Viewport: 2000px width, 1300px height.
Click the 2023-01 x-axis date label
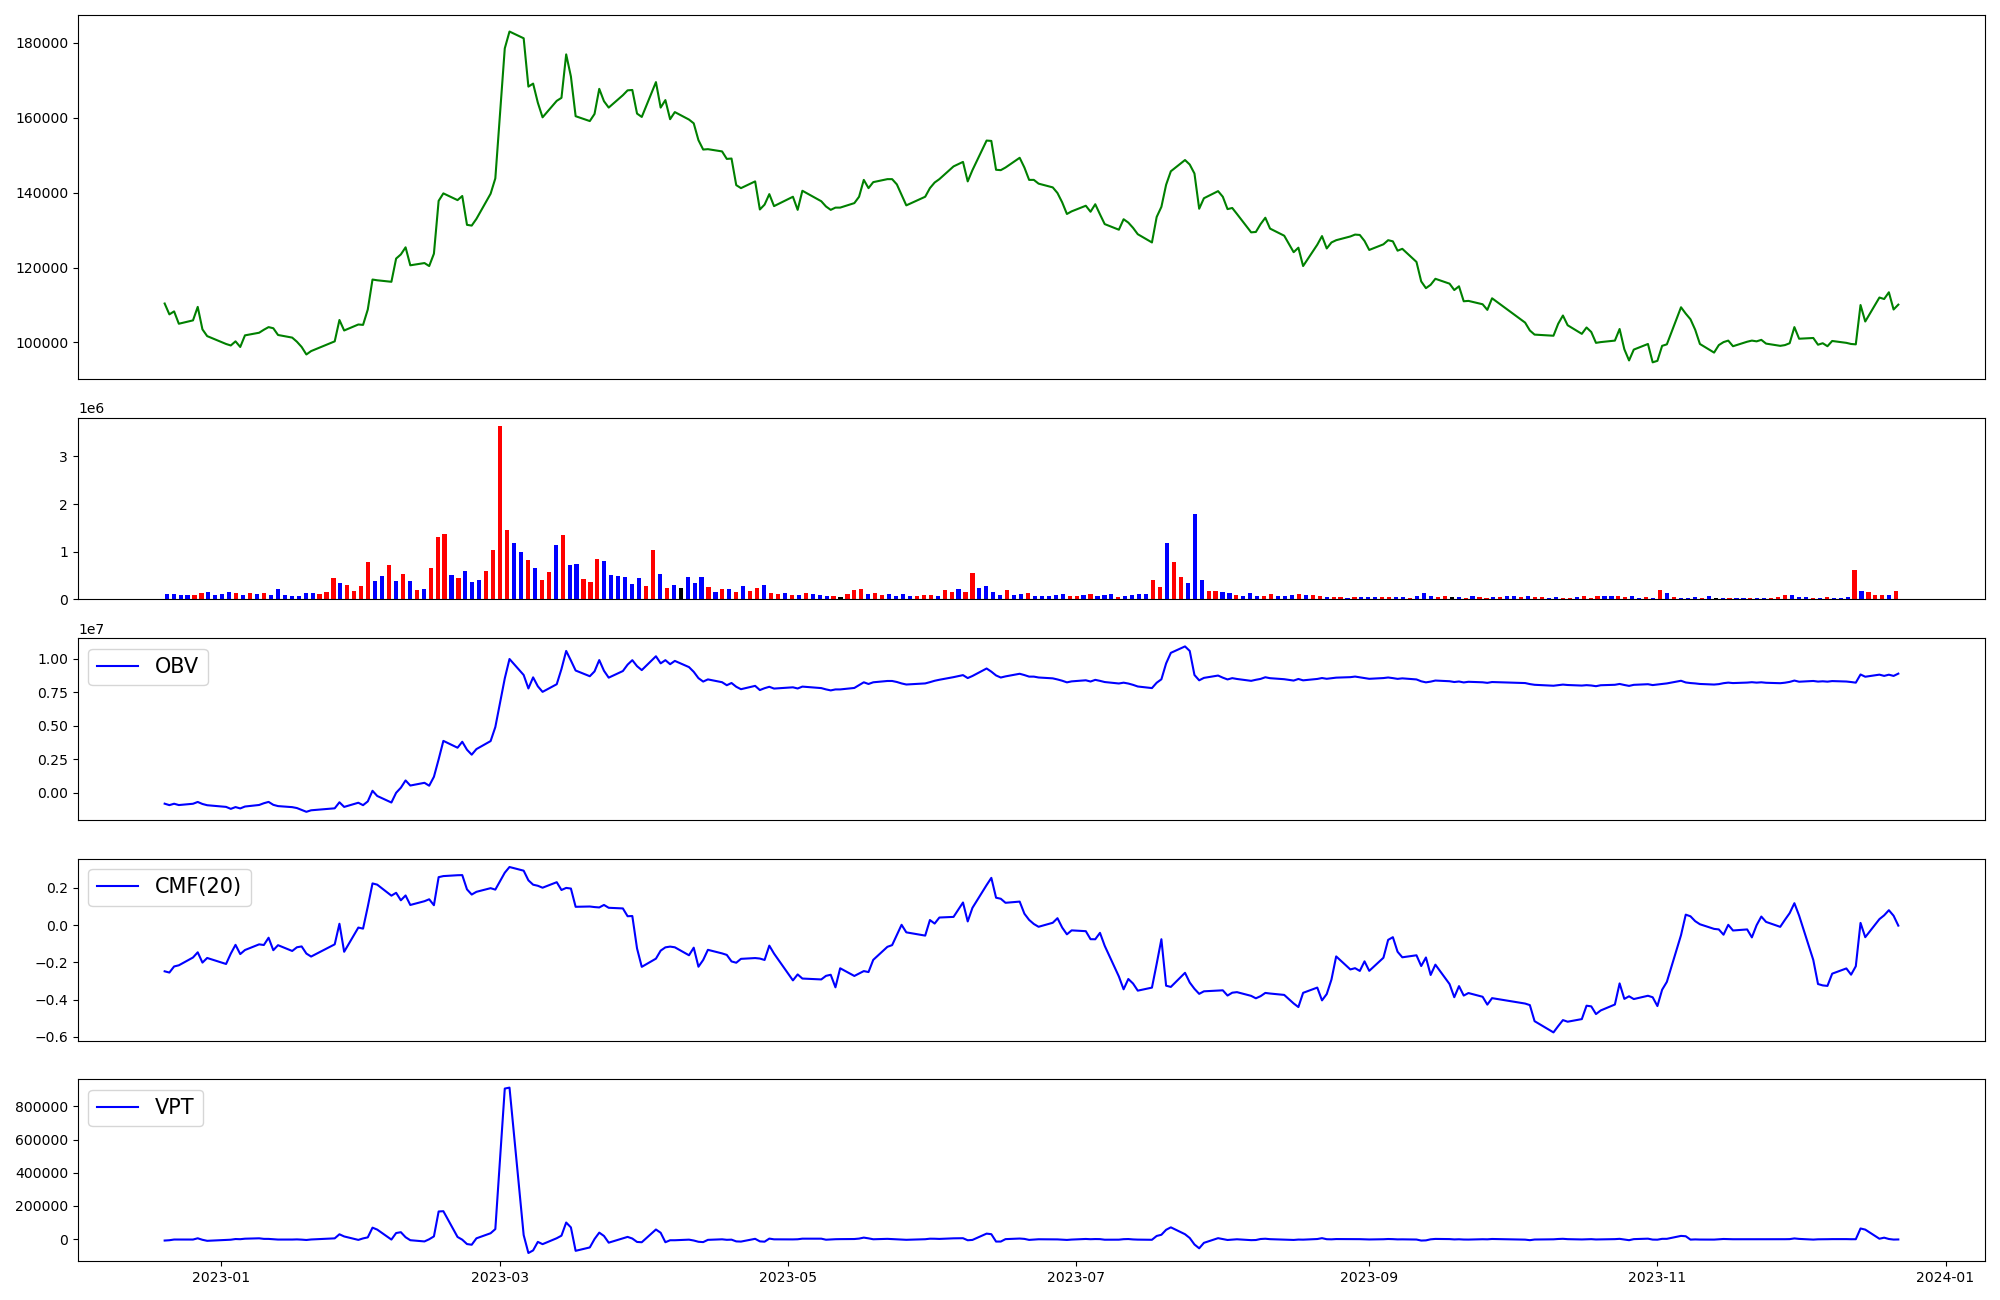click(x=220, y=1277)
